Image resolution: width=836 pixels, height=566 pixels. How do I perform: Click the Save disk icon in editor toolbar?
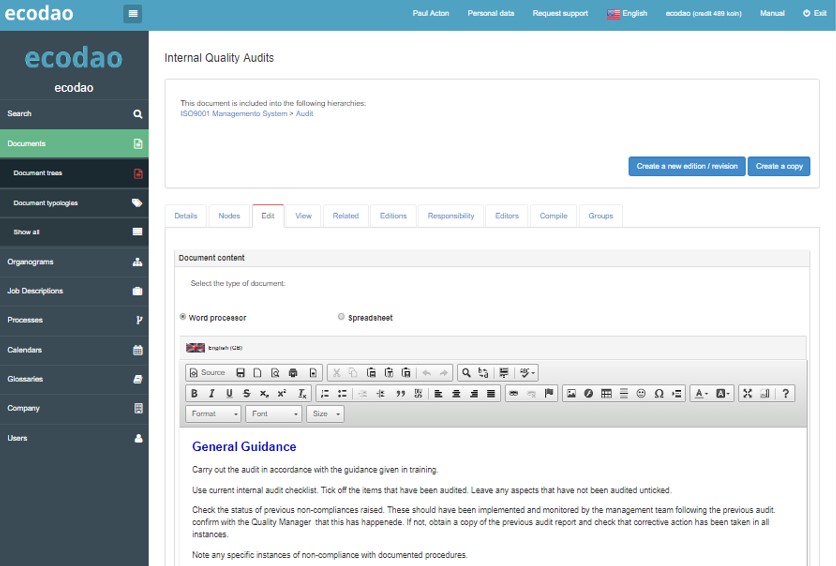pos(240,373)
